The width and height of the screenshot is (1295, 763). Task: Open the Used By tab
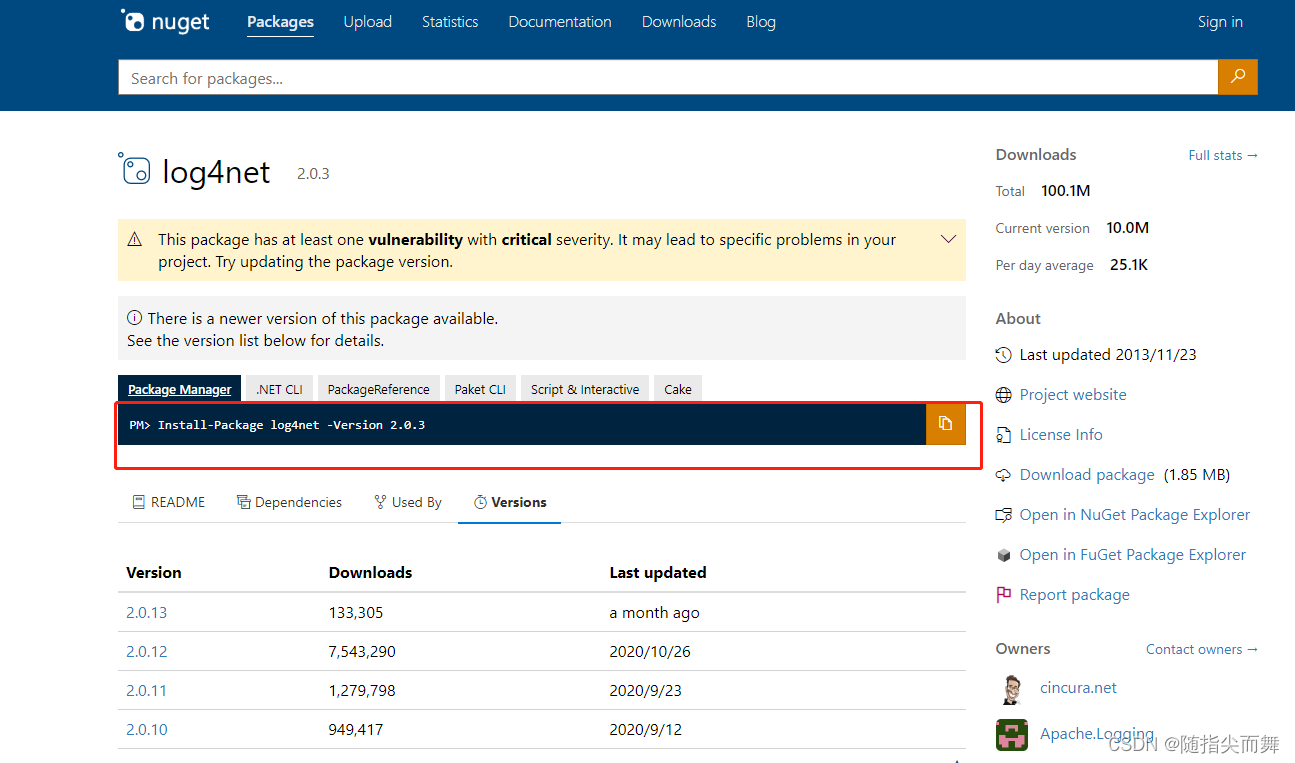pyautogui.click(x=408, y=502)
